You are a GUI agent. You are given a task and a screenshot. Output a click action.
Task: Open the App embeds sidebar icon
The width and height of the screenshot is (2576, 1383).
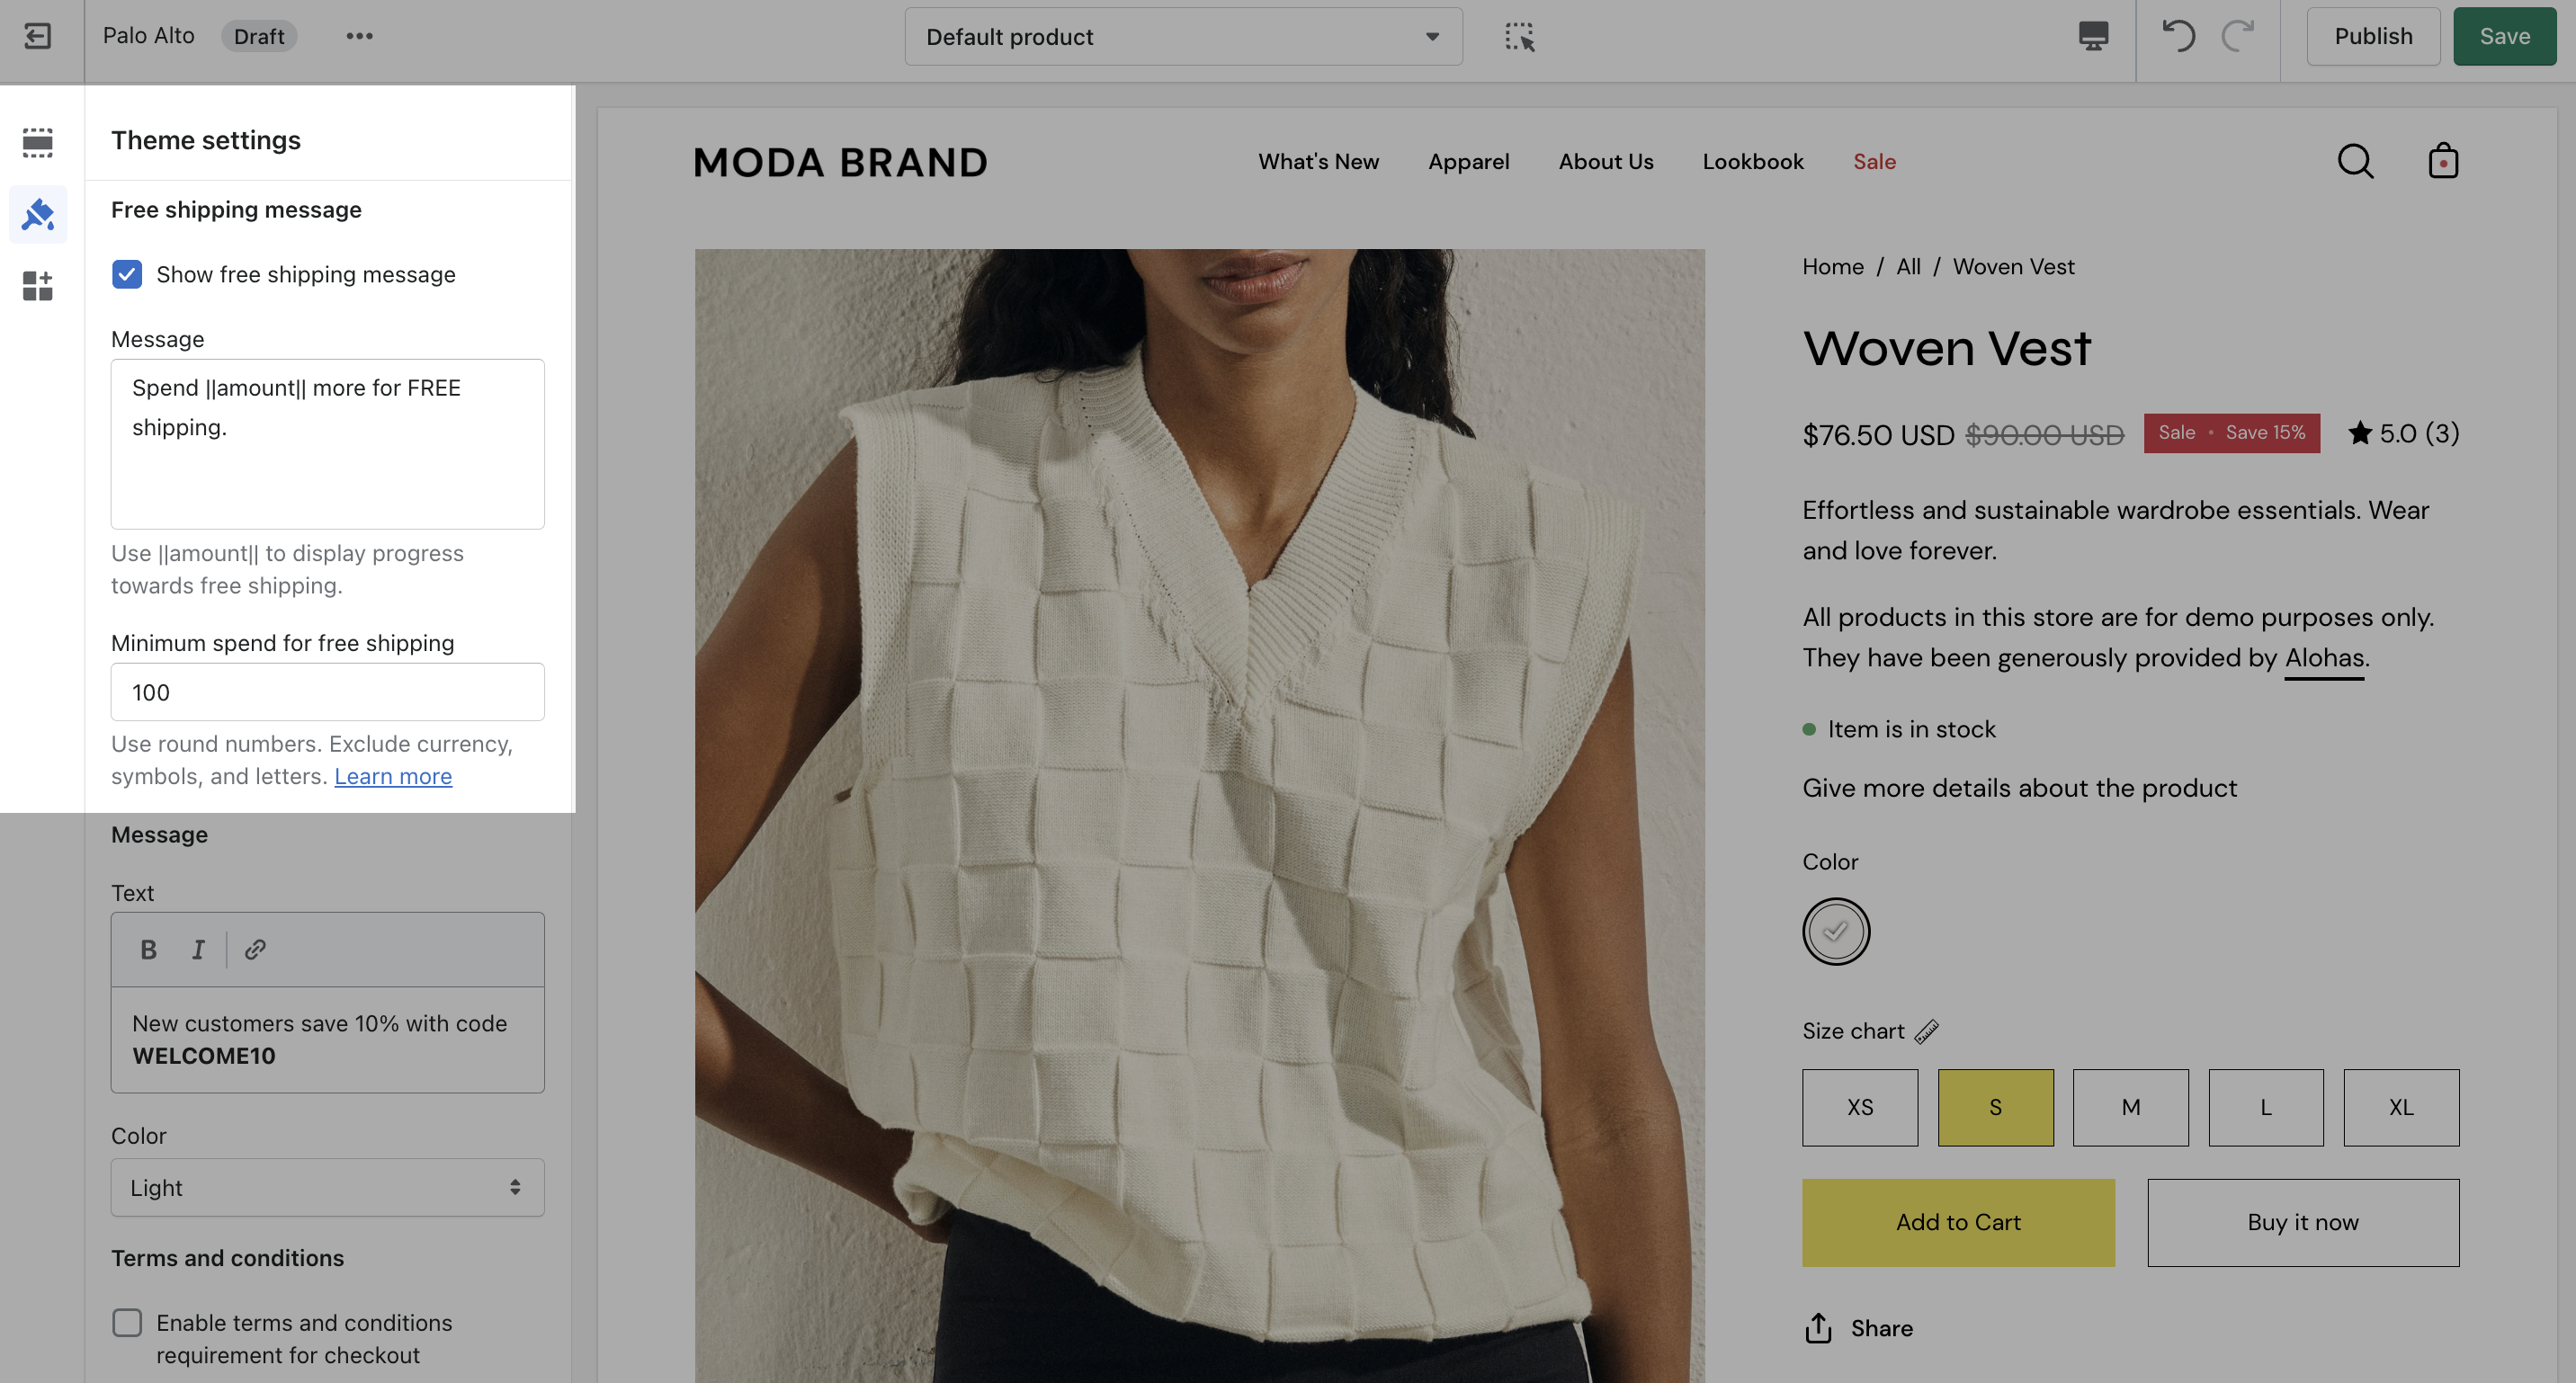tap(38, 286)
